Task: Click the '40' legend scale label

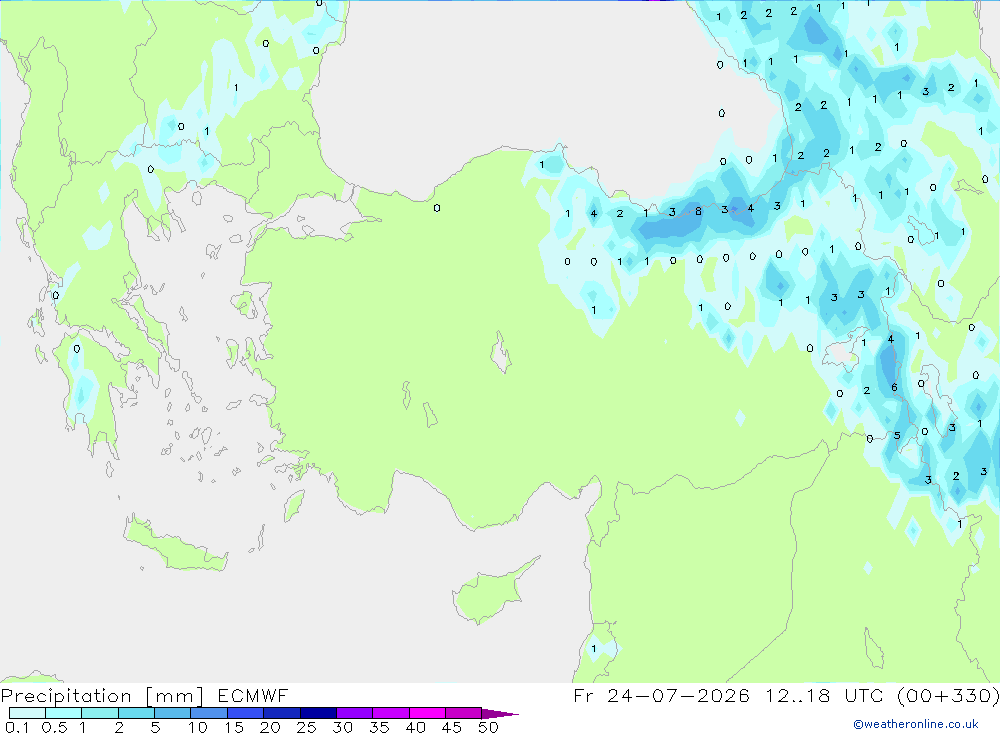Action: (415, 727)
